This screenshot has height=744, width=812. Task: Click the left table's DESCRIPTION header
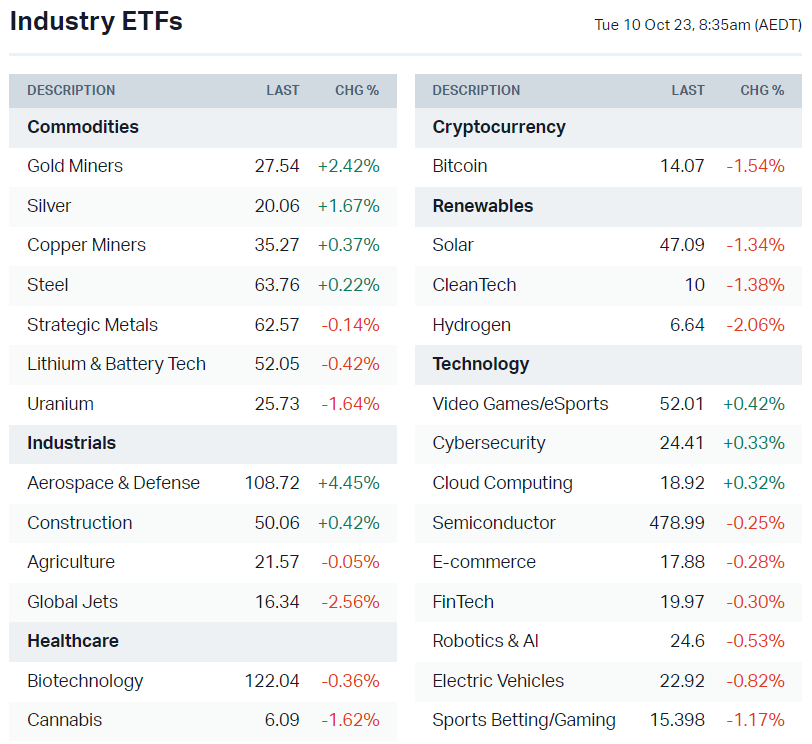[71, 90]
